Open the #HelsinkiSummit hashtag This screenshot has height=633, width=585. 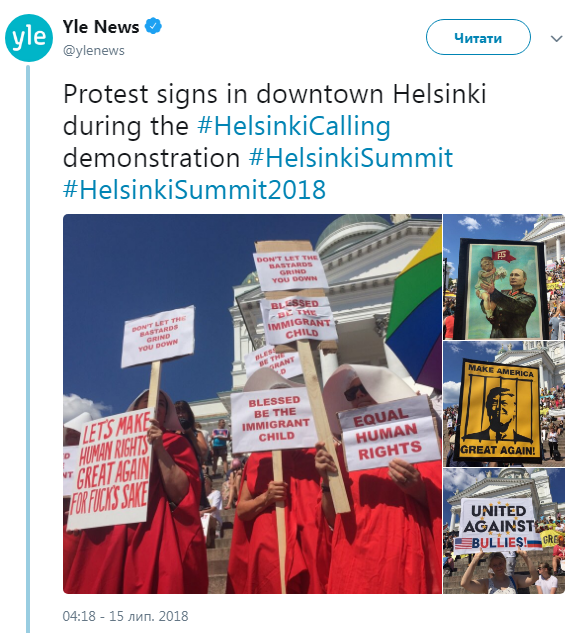click(351, 157)
